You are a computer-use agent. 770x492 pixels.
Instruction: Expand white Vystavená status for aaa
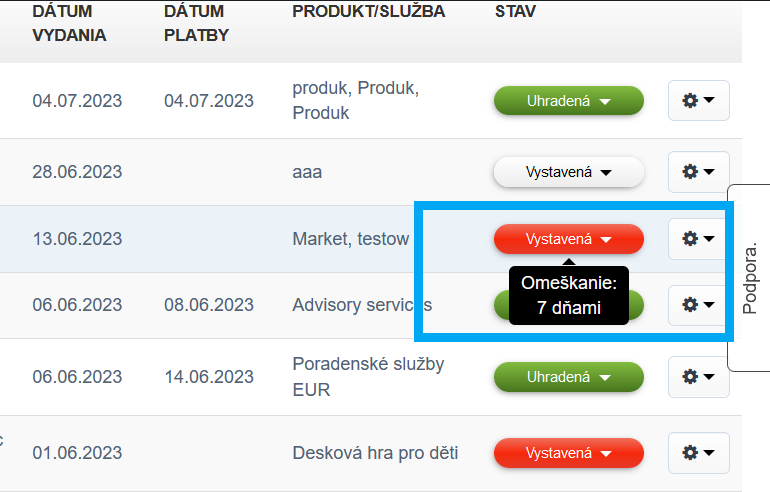point(568,172)
